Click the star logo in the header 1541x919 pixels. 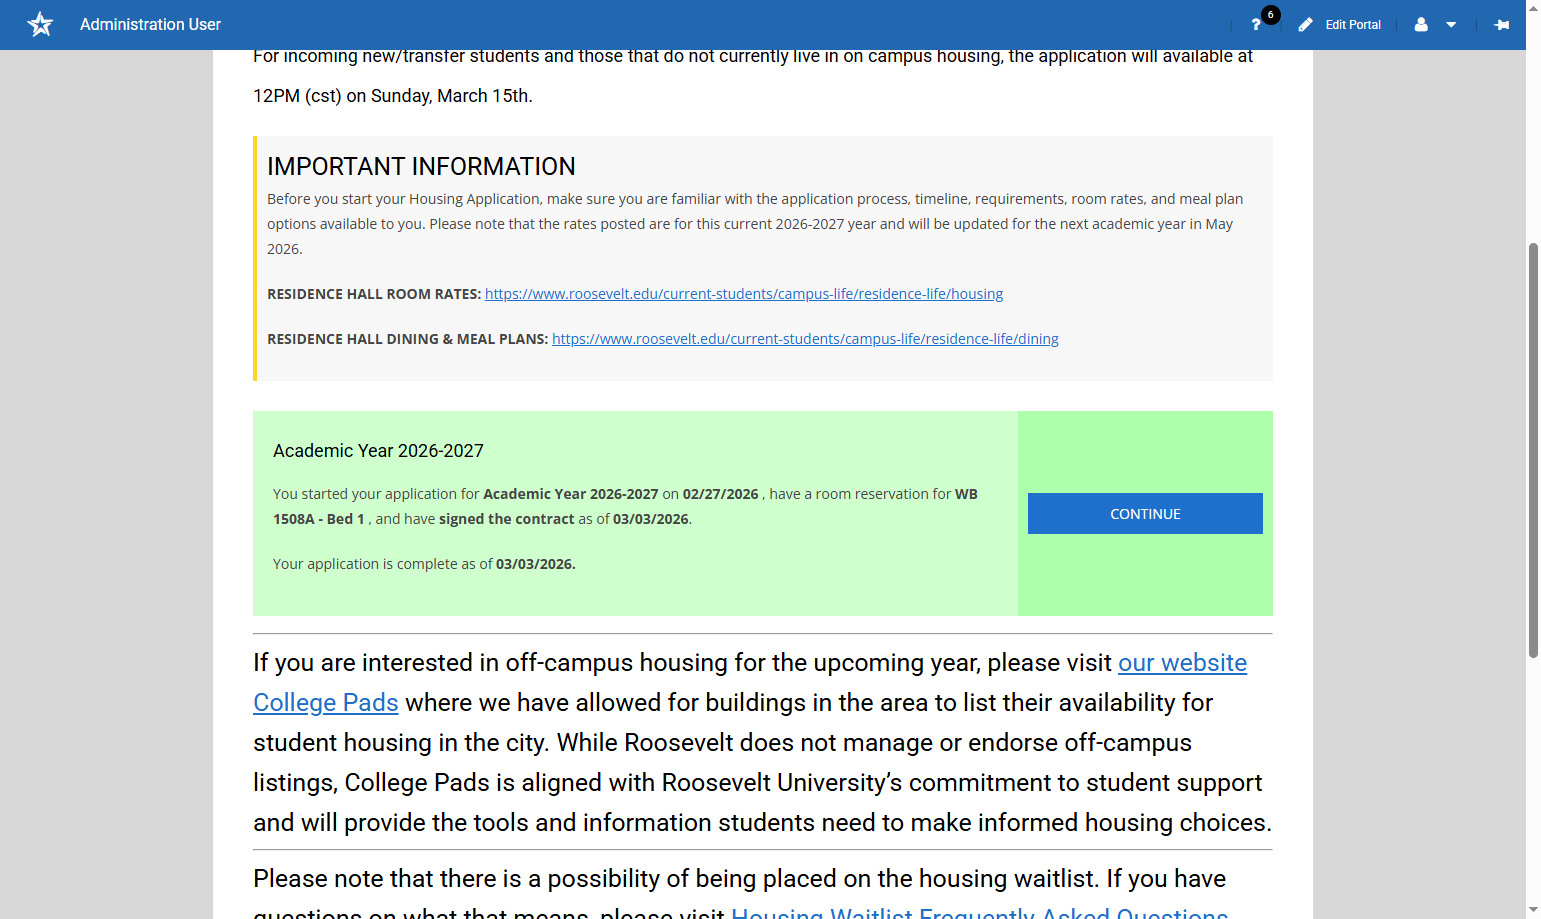click(40, 24)
